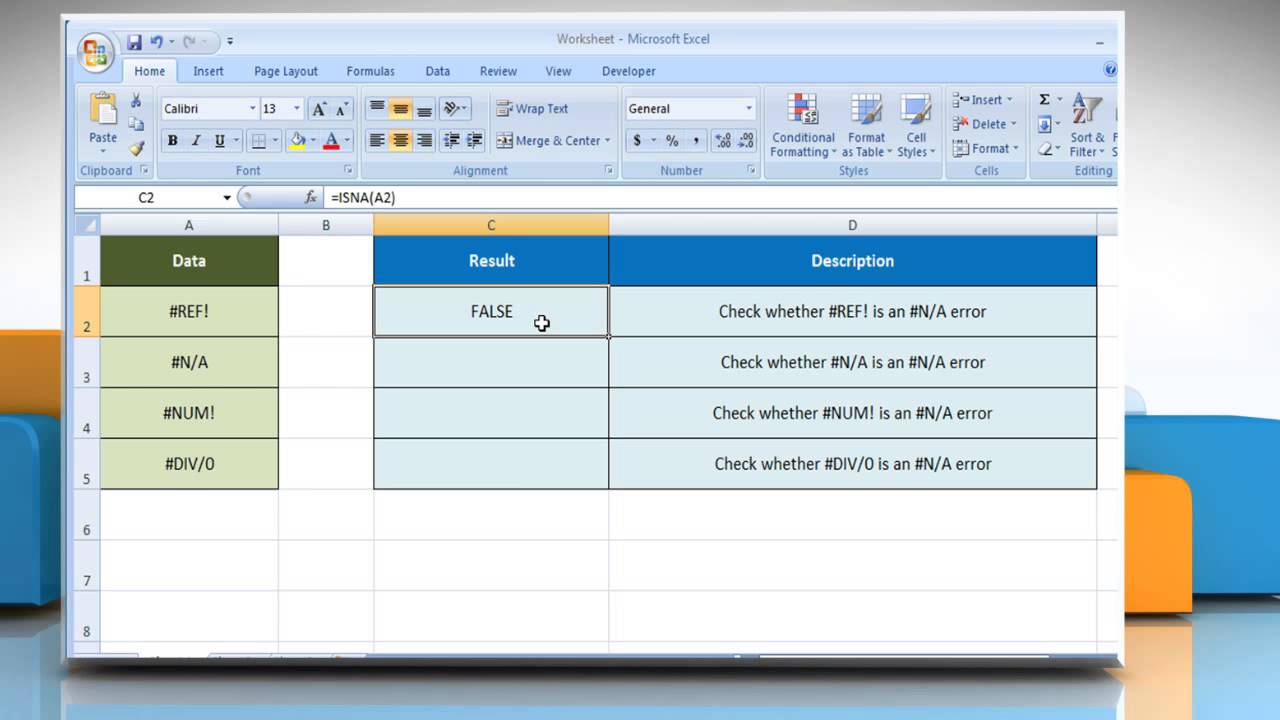Toggle Top Align
The width and height of the screenshot is (1280, 720).
(x=377, y=109)
